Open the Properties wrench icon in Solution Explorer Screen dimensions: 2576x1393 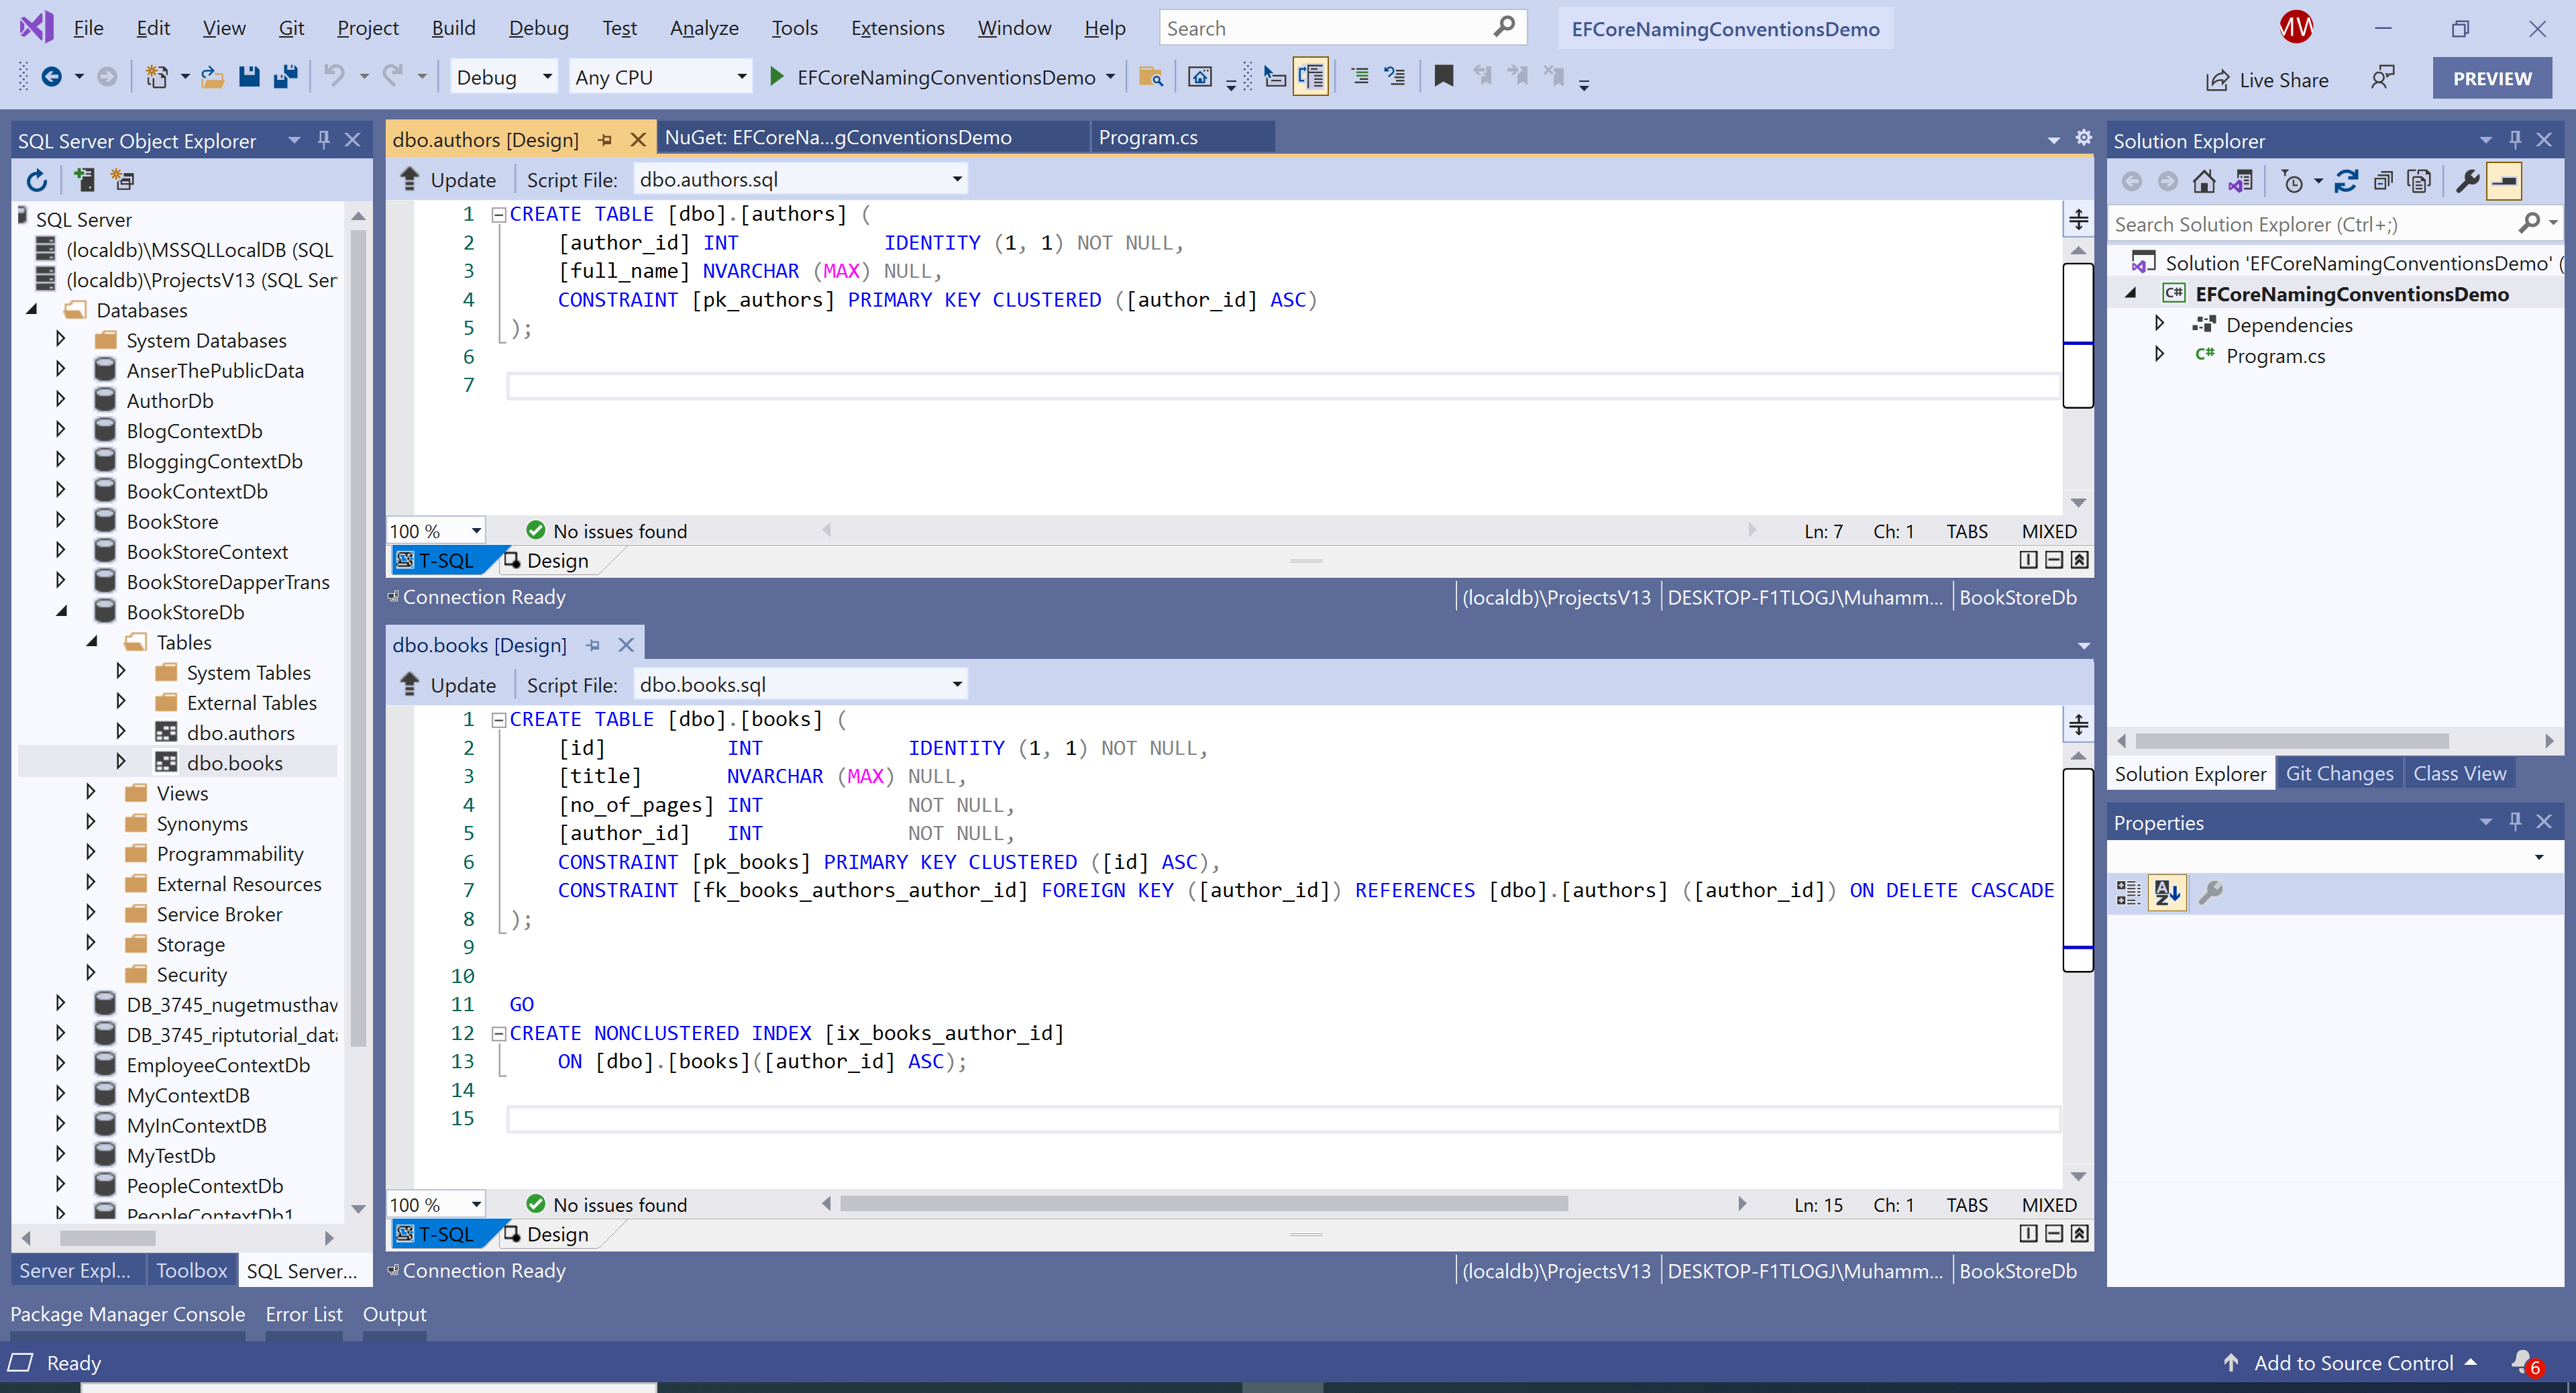pos(2467,181)
